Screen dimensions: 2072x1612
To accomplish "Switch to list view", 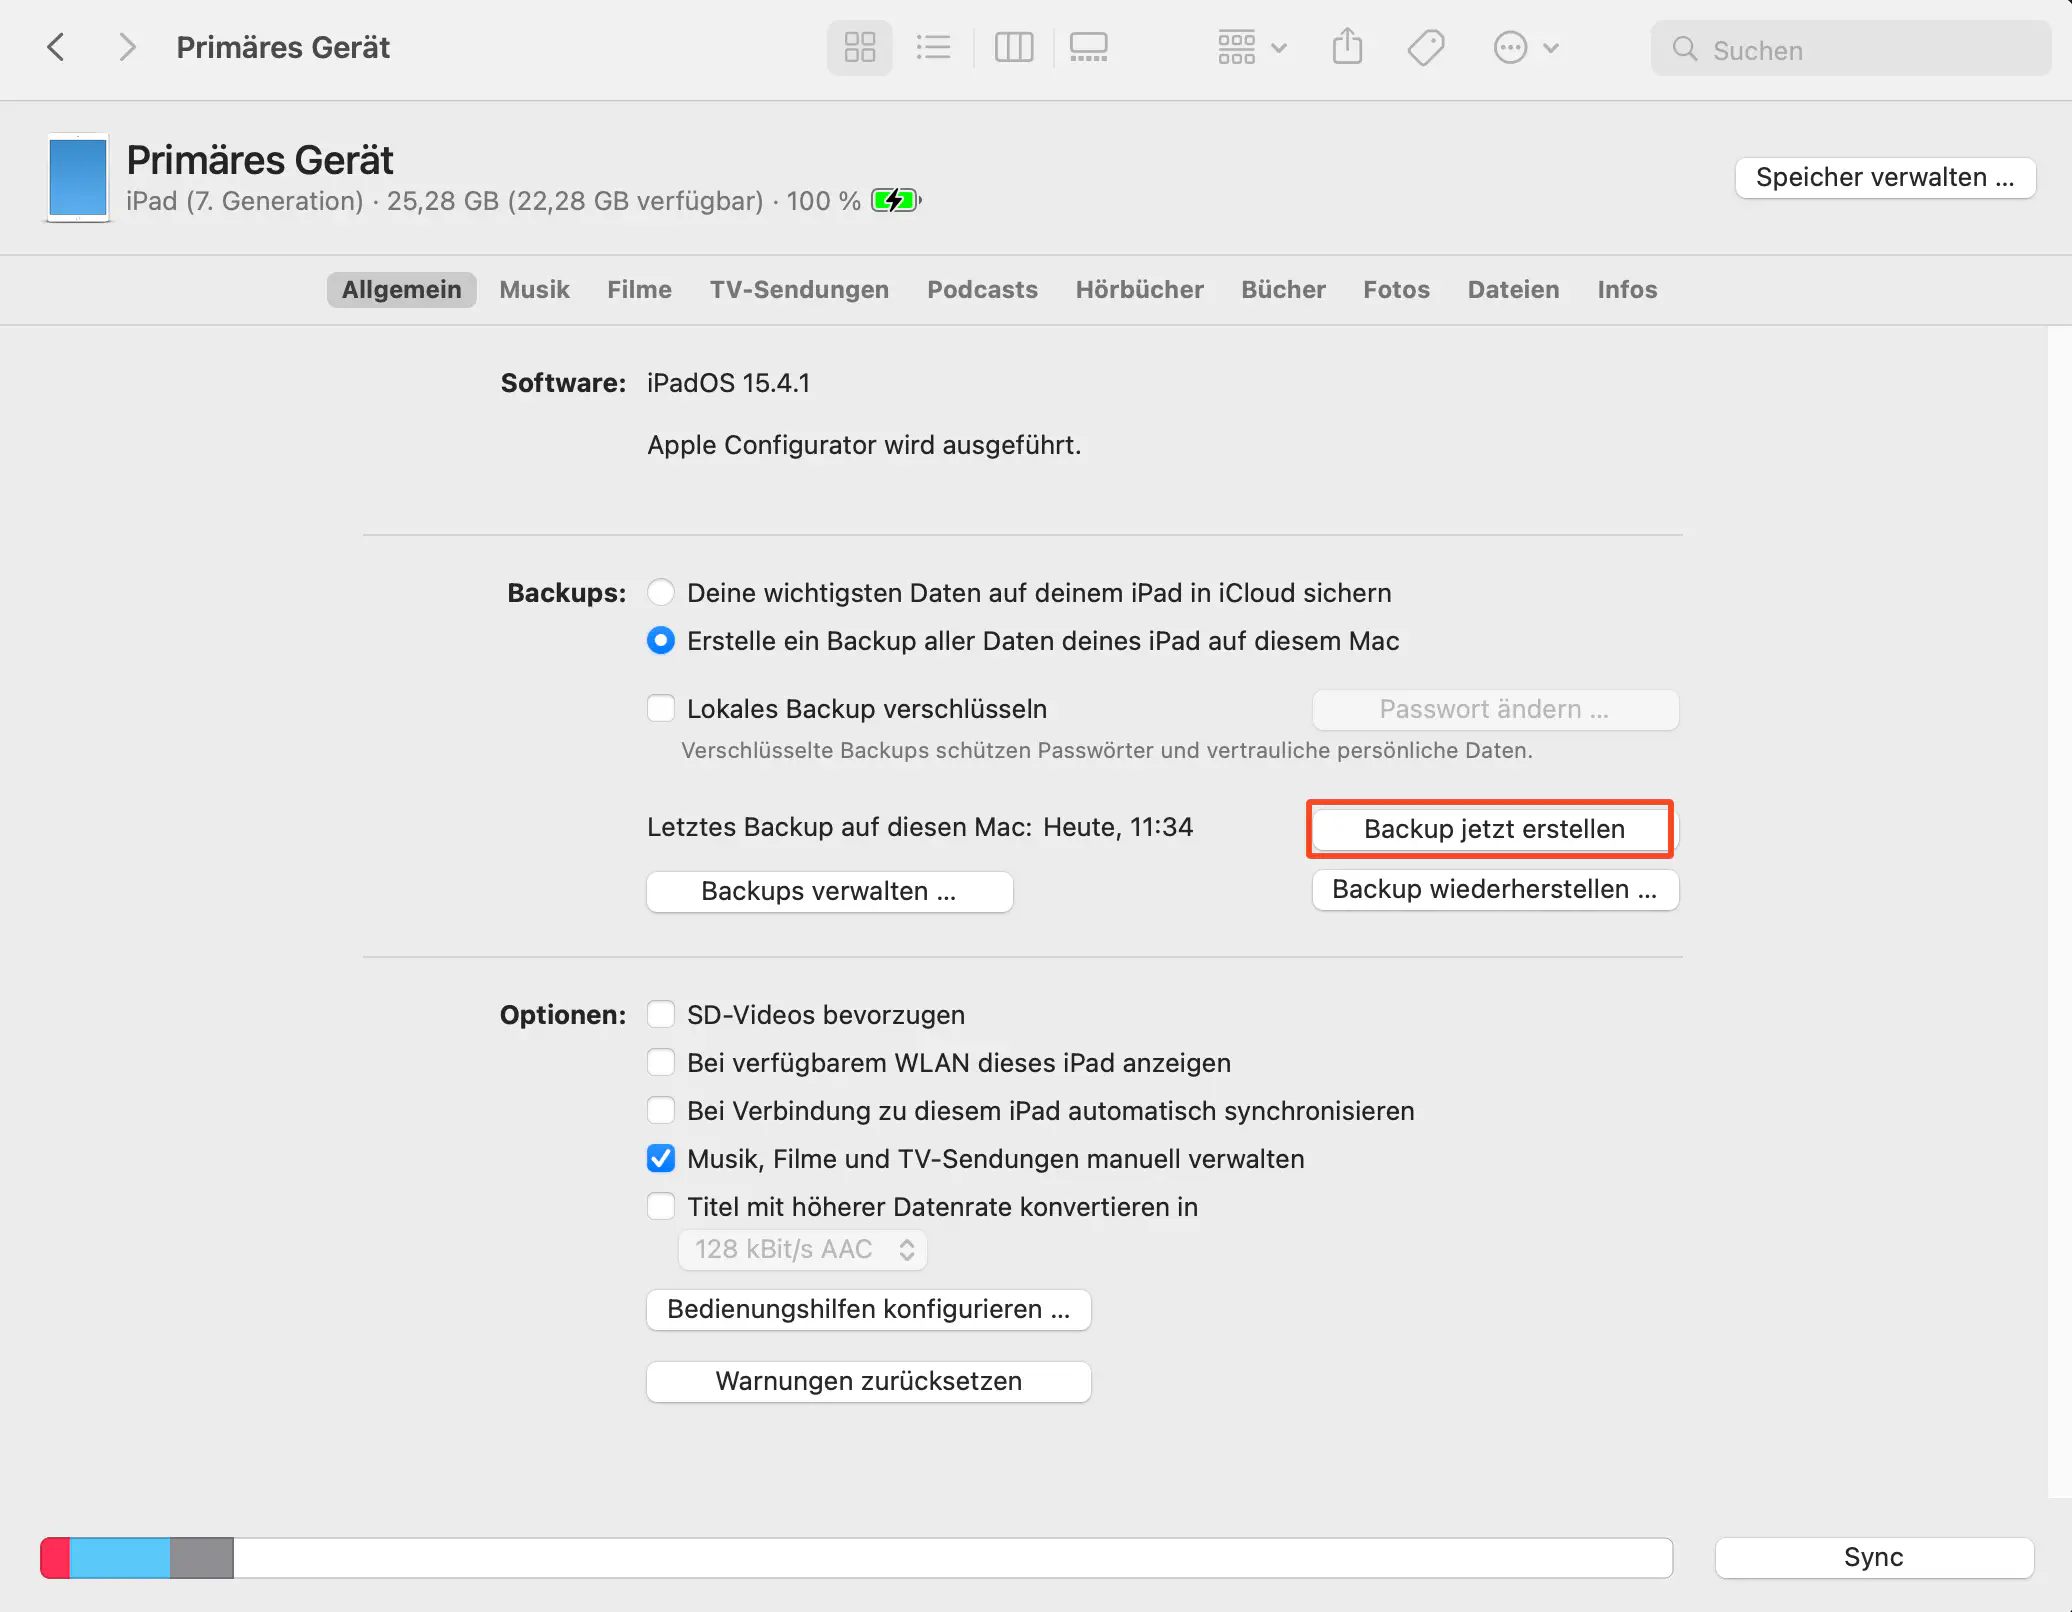I will coord(933,47).
